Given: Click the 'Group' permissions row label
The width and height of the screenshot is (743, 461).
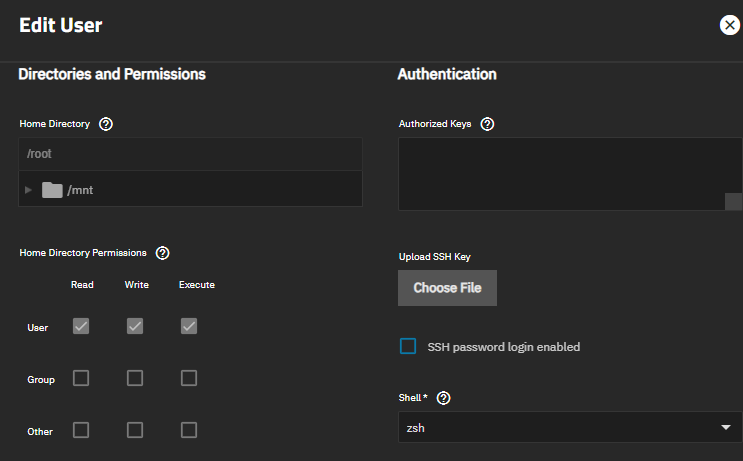Looking at the screenshot, I should point(41,380).
